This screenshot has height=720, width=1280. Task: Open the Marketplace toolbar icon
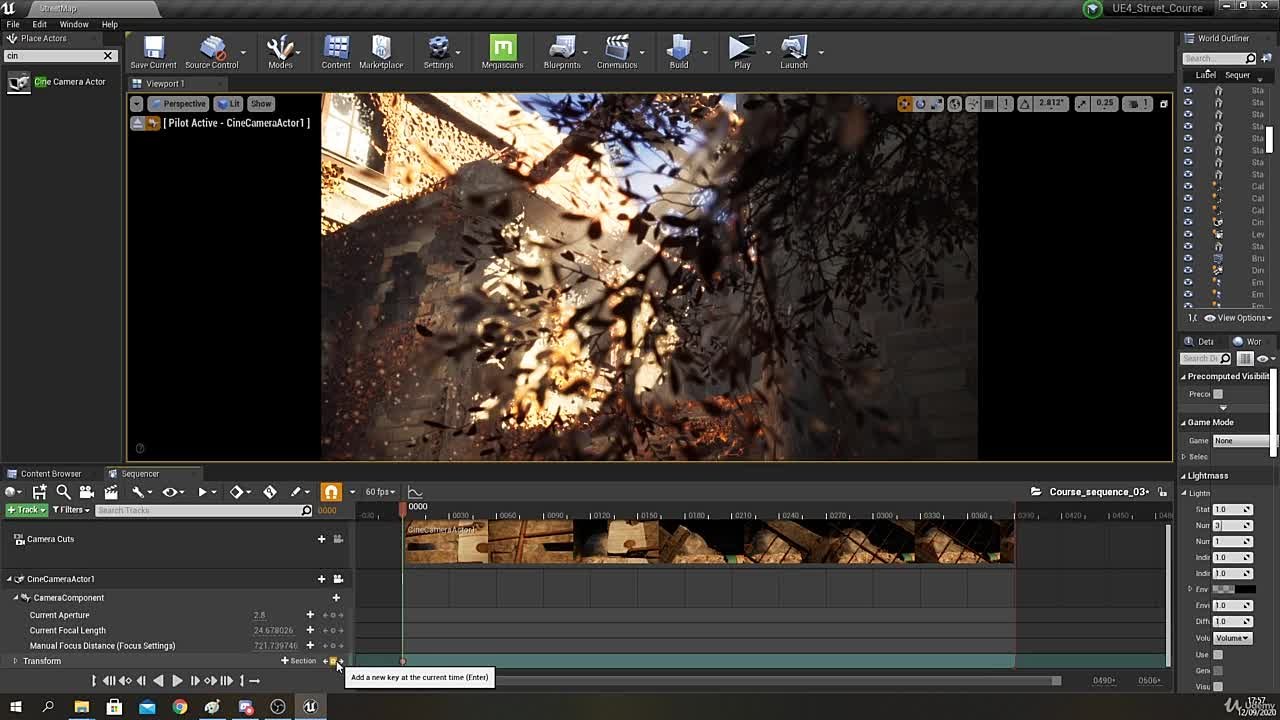[x=381, y=52]
